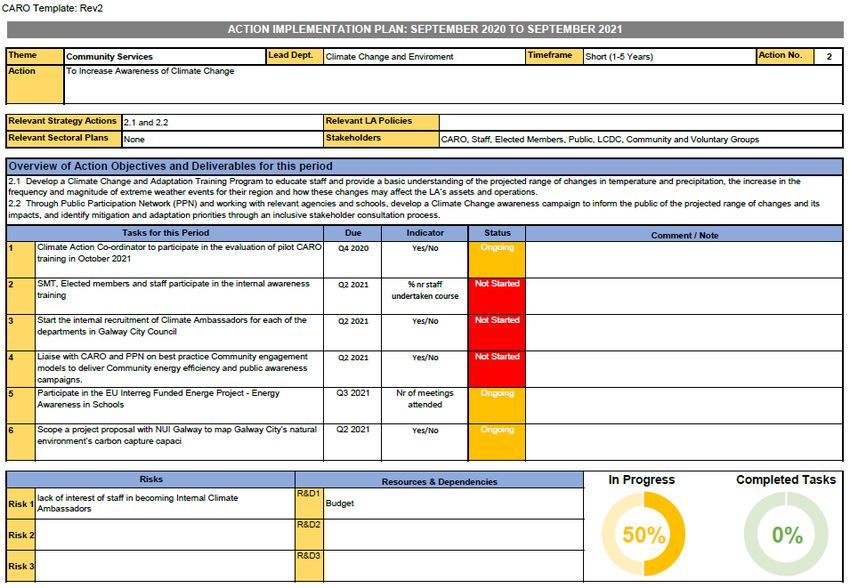Viewport: 850px width, 588px height.
Task: Click the 'Not Started' status for task 4
Action: [497, 369]
